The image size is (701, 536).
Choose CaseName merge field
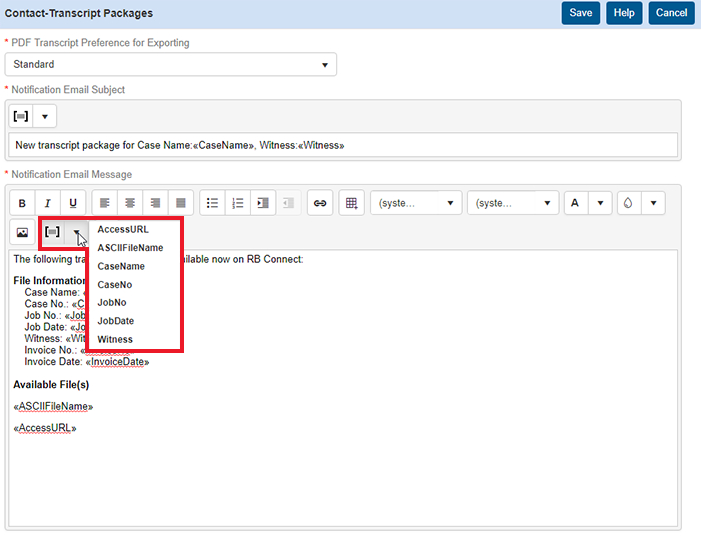point(134,266)
